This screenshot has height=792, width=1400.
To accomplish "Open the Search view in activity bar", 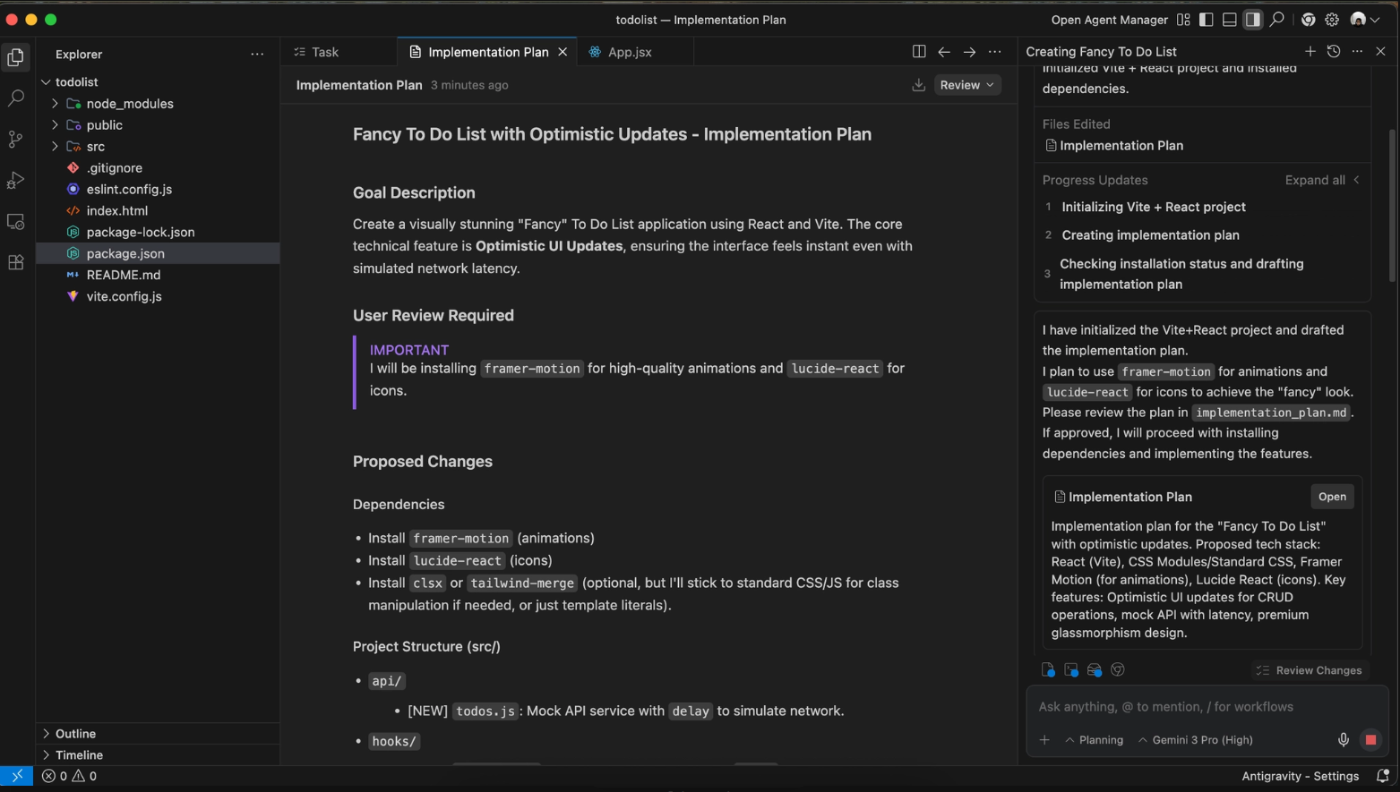I will click(16, 98).
